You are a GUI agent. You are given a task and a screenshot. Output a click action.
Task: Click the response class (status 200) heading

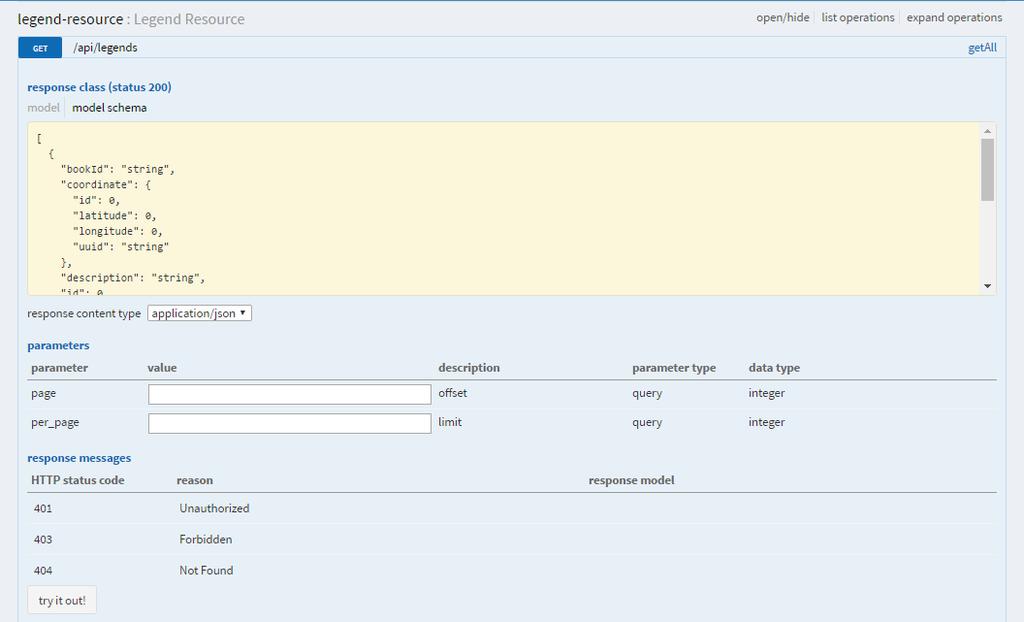coord(99,88)
